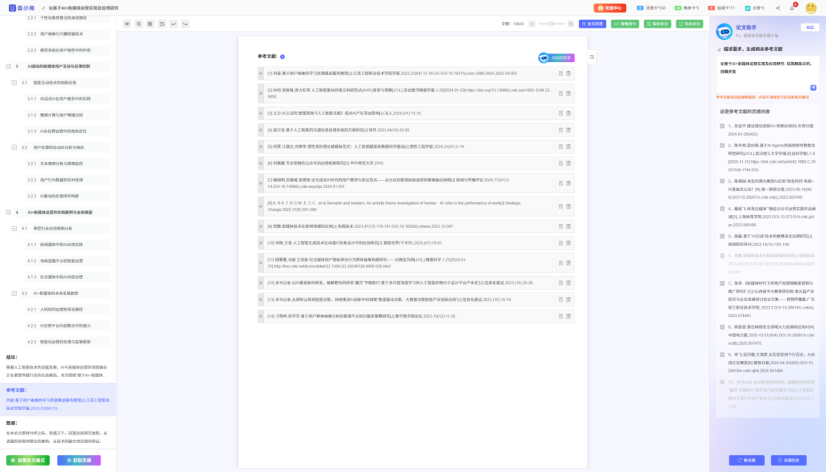
Task: Click the refresh icon on the page's right edge
Action: coord(592,57)
